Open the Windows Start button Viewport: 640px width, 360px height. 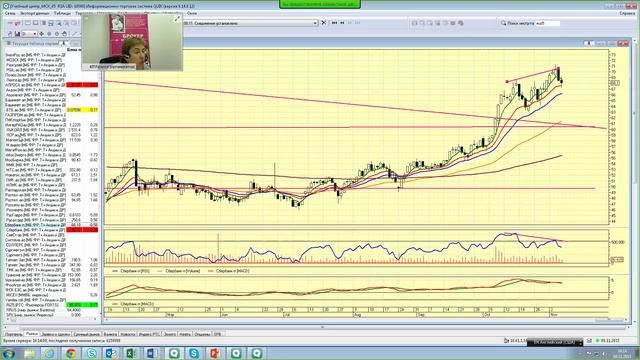click(x=8, y=353)
